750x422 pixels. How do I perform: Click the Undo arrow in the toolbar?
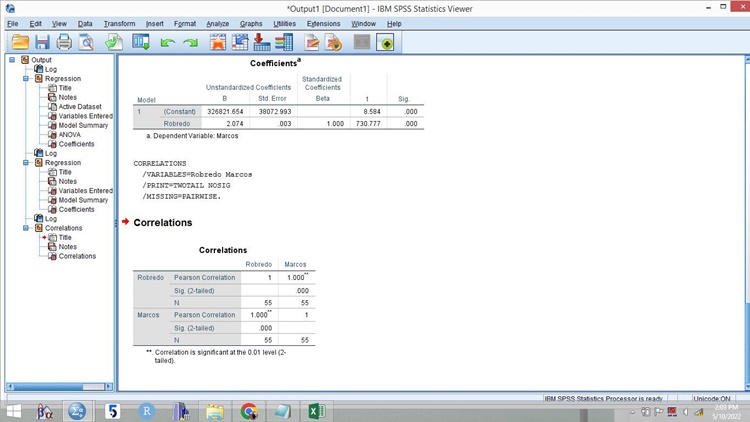pyautogui.click(x=167, y=42)
